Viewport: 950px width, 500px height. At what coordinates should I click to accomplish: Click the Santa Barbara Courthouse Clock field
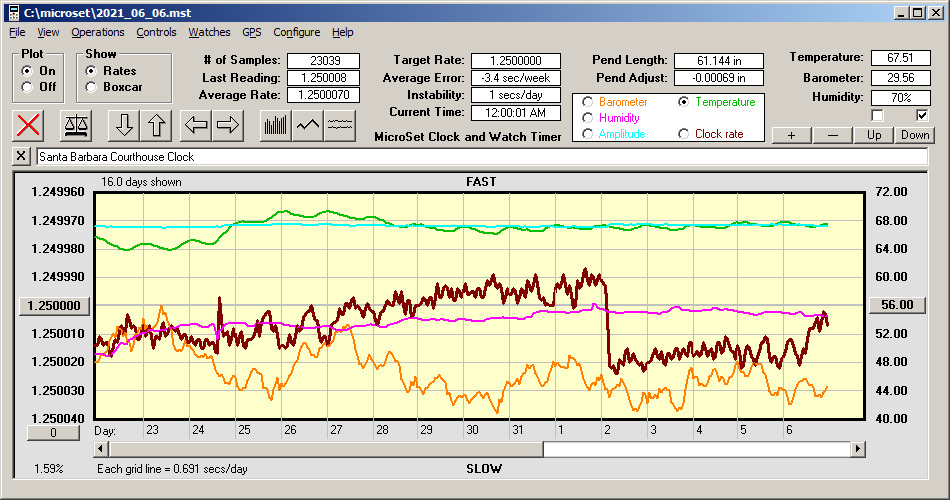tap(482, 157)
